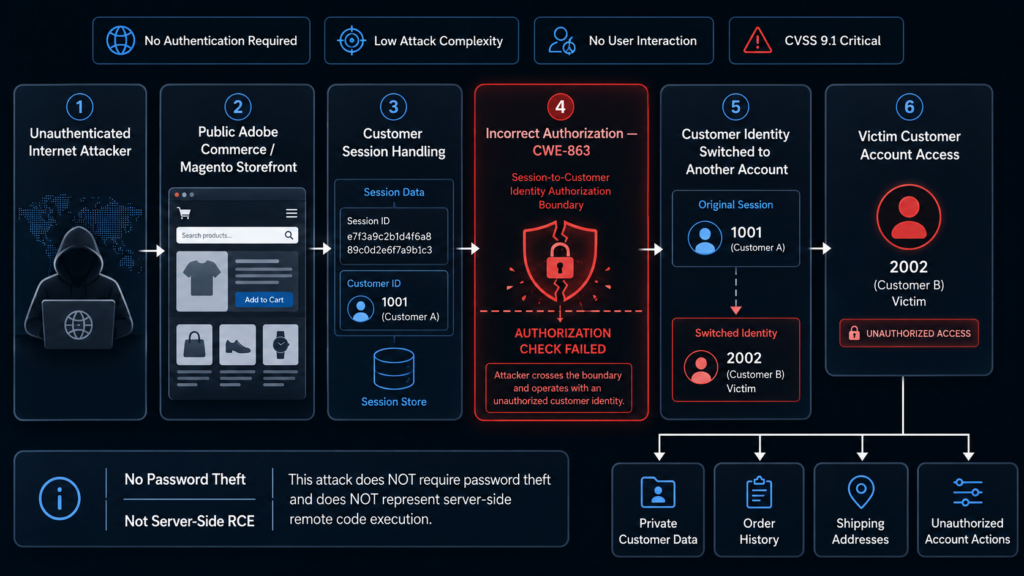1024x576 pixels.
Task: Click the red avatar in Switched Identity box
Action: click(x=701, y=367)
